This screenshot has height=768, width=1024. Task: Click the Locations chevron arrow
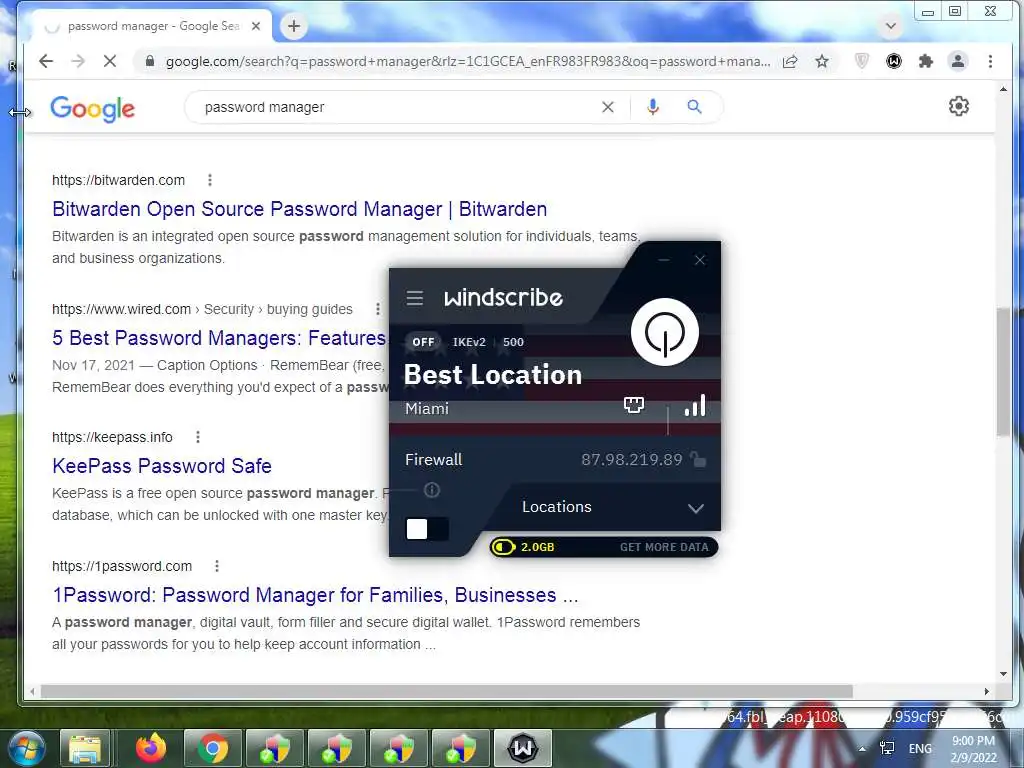[696, 508]
